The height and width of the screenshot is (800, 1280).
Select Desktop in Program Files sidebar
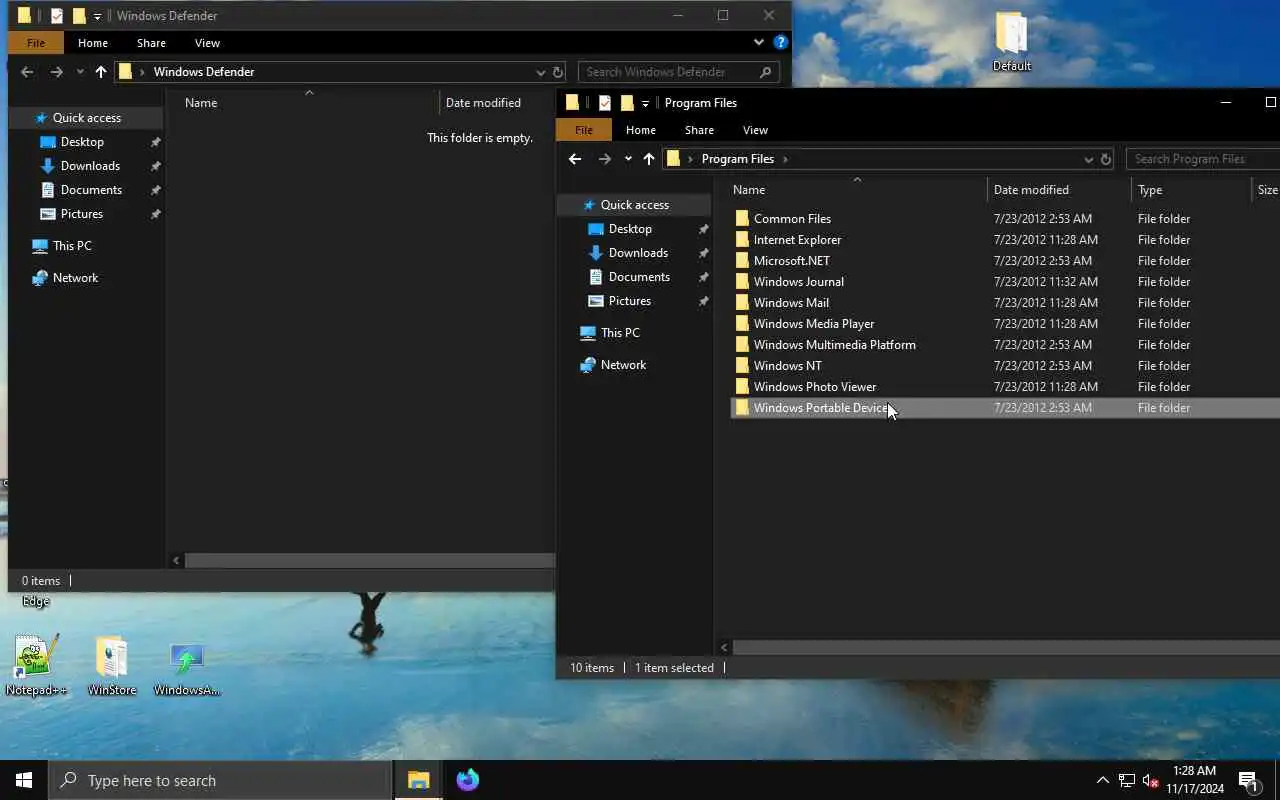630,229
